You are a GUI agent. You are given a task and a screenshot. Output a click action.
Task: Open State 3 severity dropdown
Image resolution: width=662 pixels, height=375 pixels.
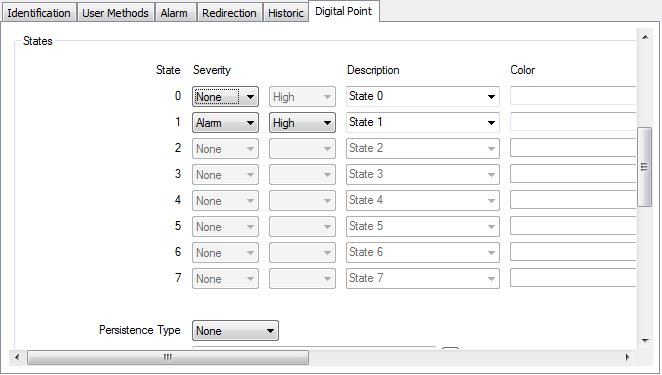225,175
